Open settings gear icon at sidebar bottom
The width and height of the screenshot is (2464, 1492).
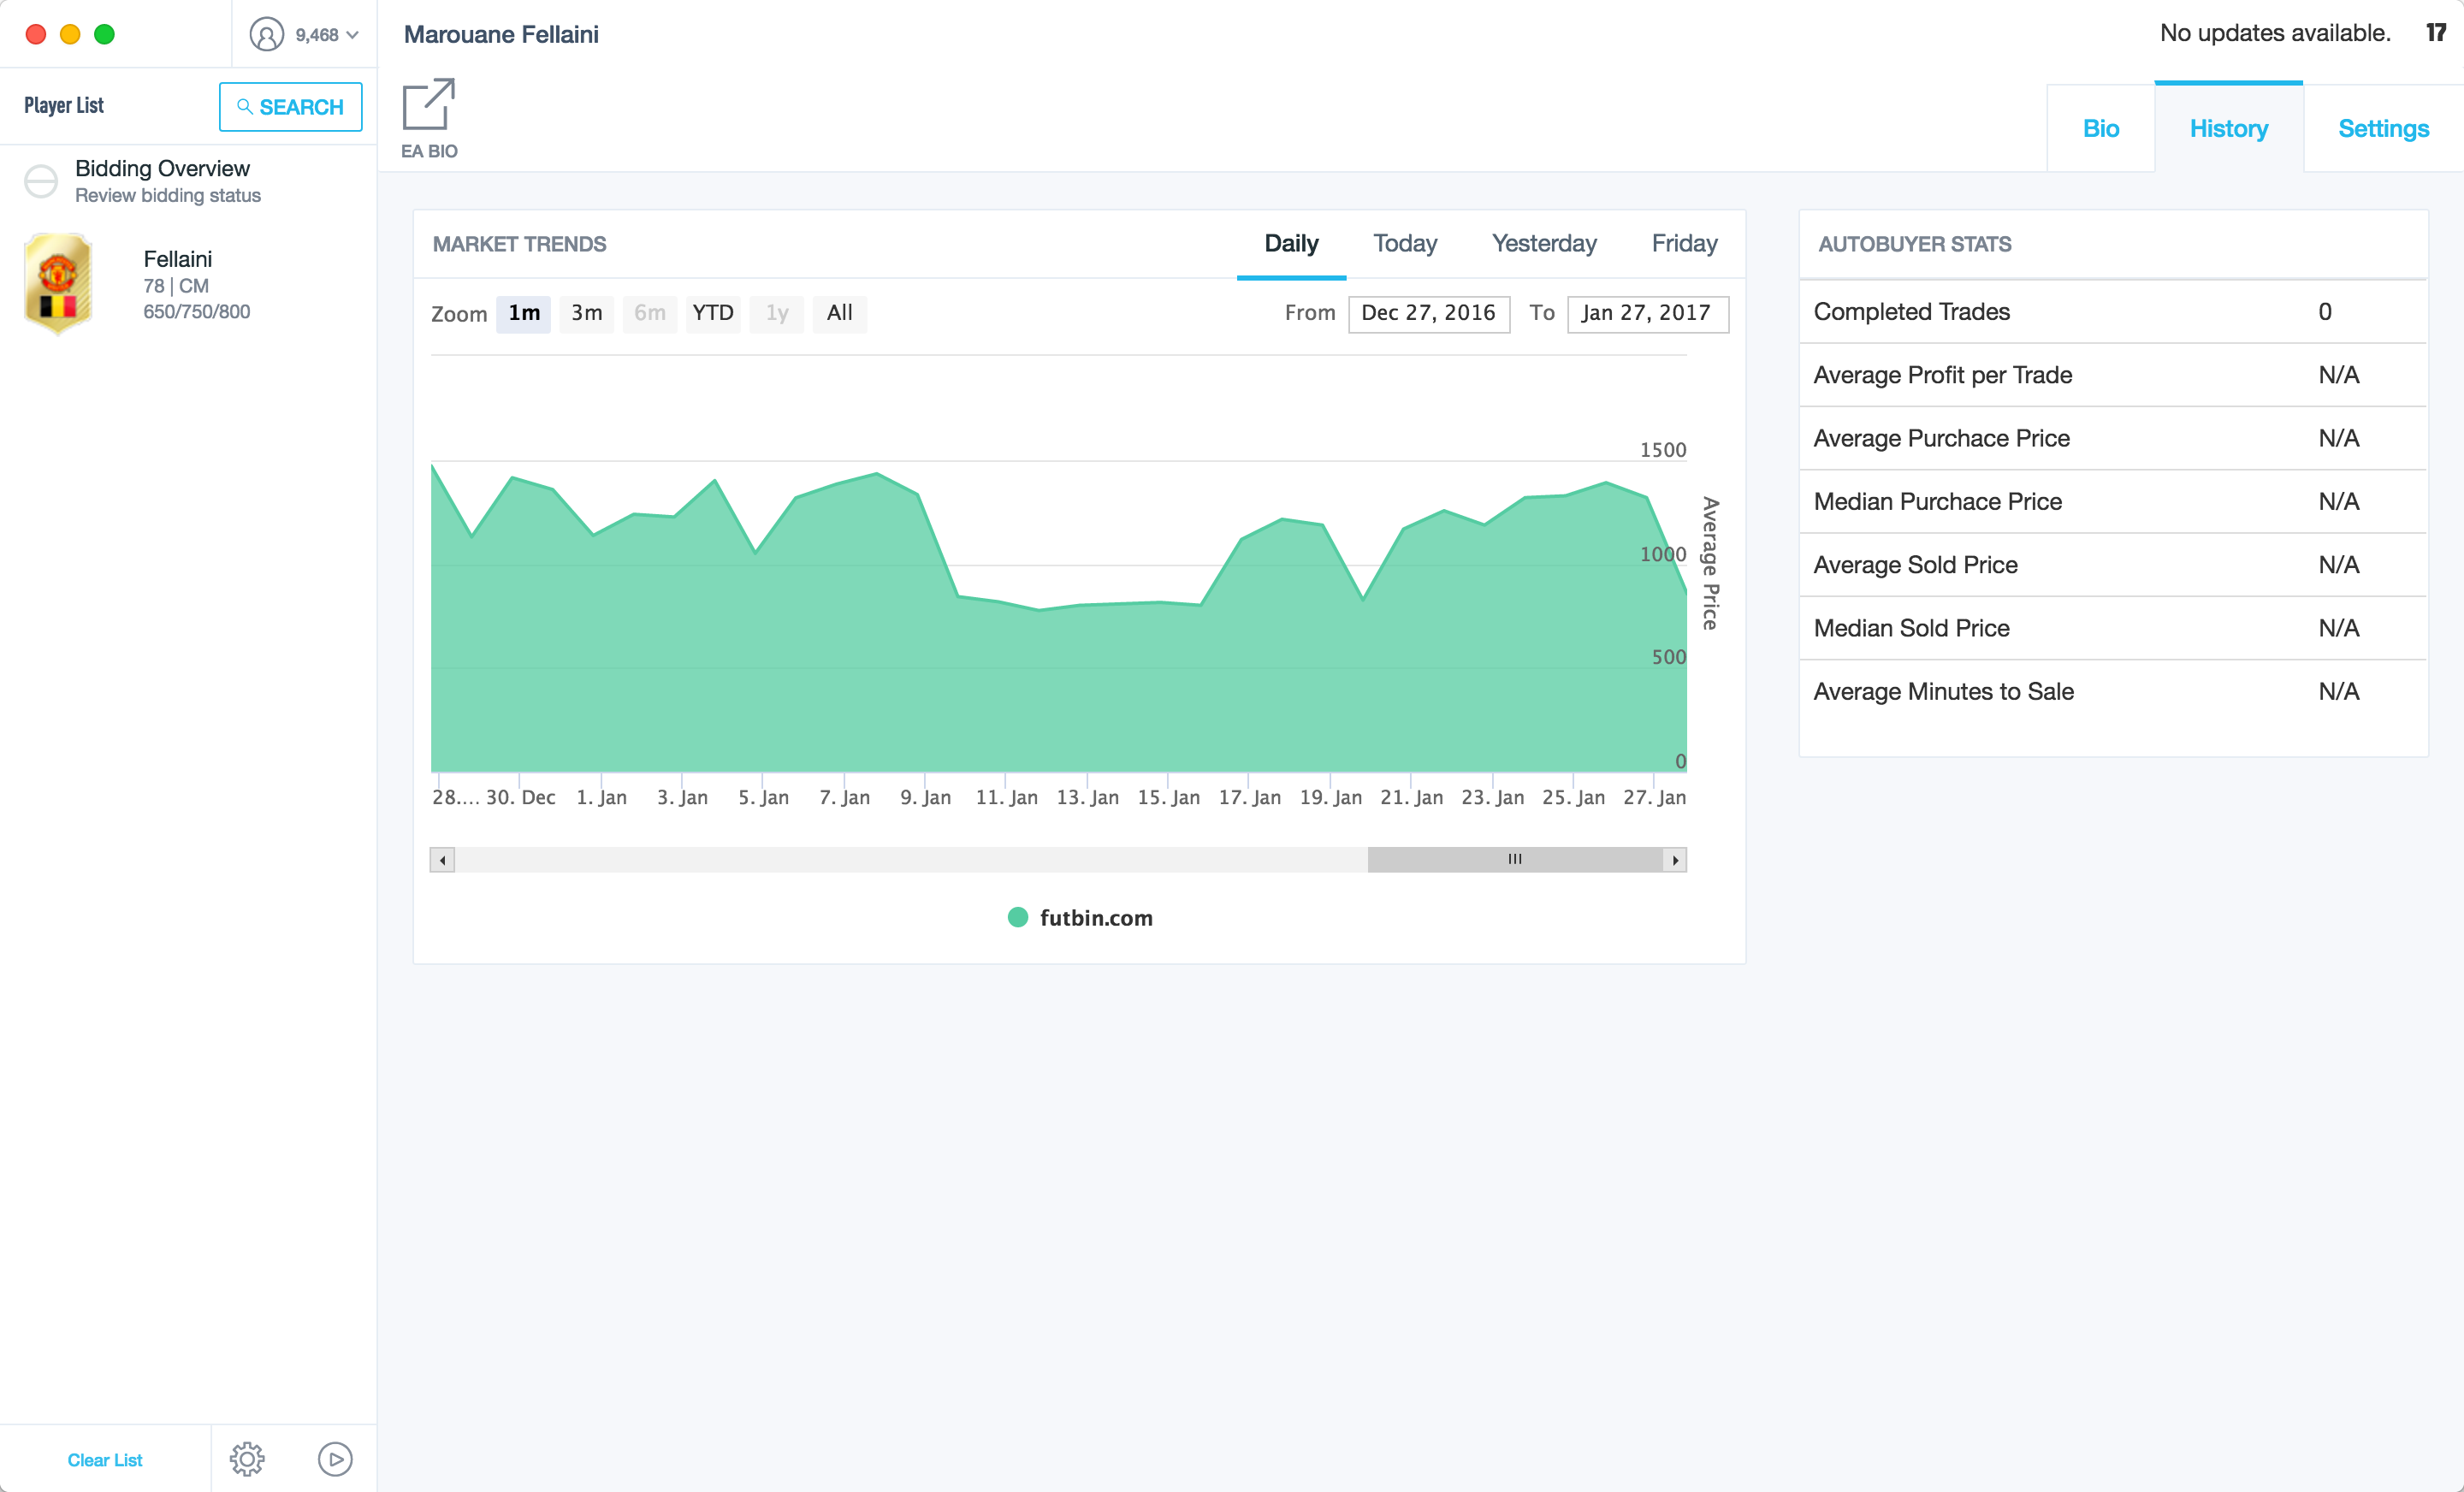[247, 1459]
